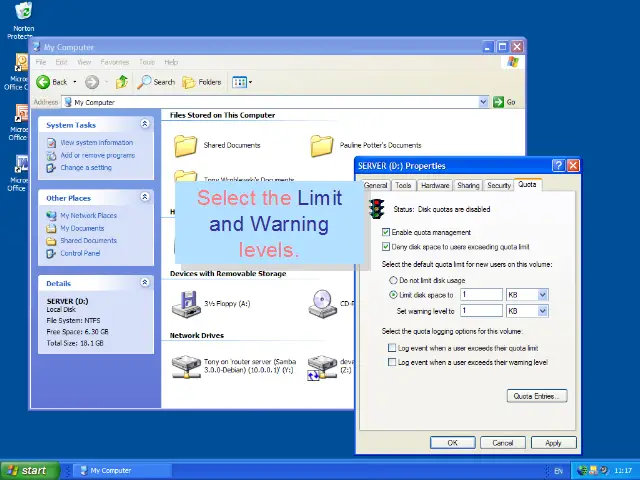Screen dimensions: 640x480
Task: Select the Z: network drive icon
Action: coord(322,367)
